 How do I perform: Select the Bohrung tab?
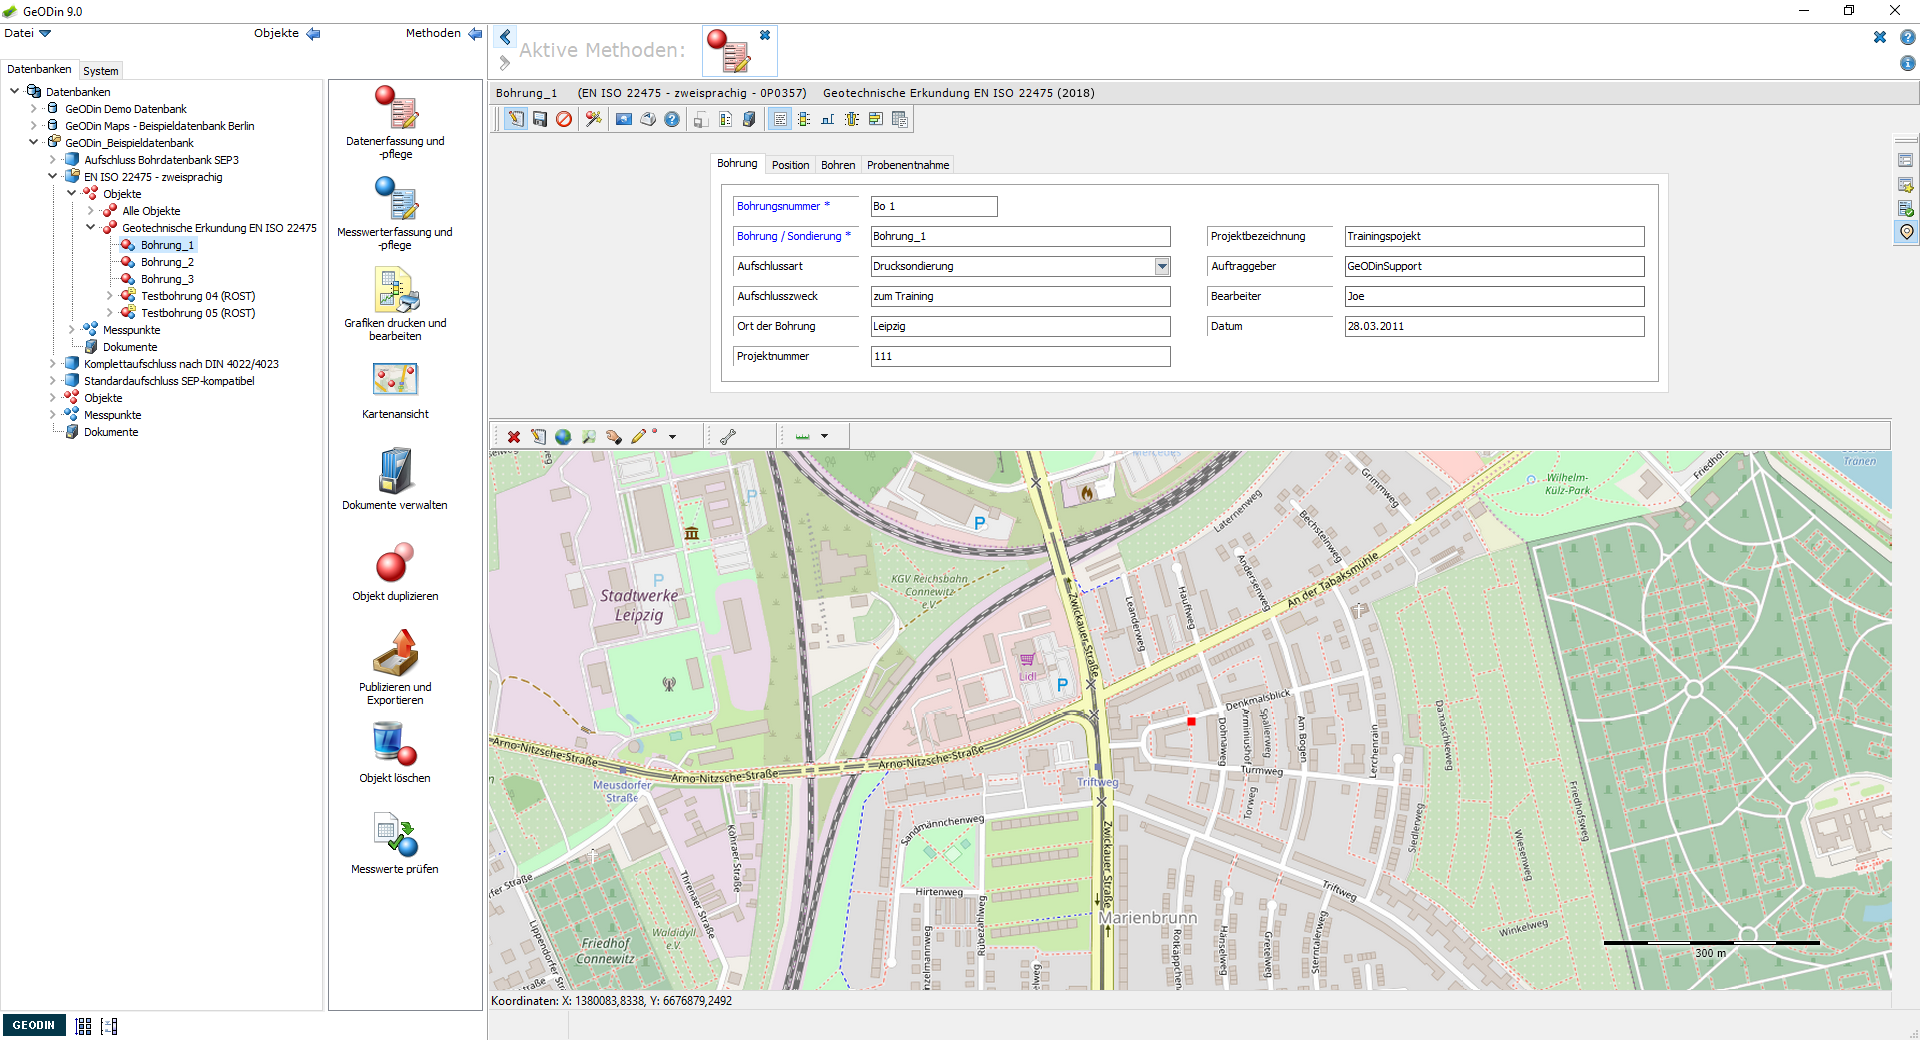point(737,164)
